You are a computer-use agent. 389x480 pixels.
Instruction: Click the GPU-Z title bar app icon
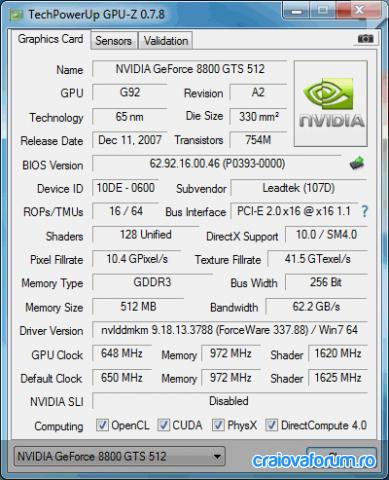pos(16,15)
